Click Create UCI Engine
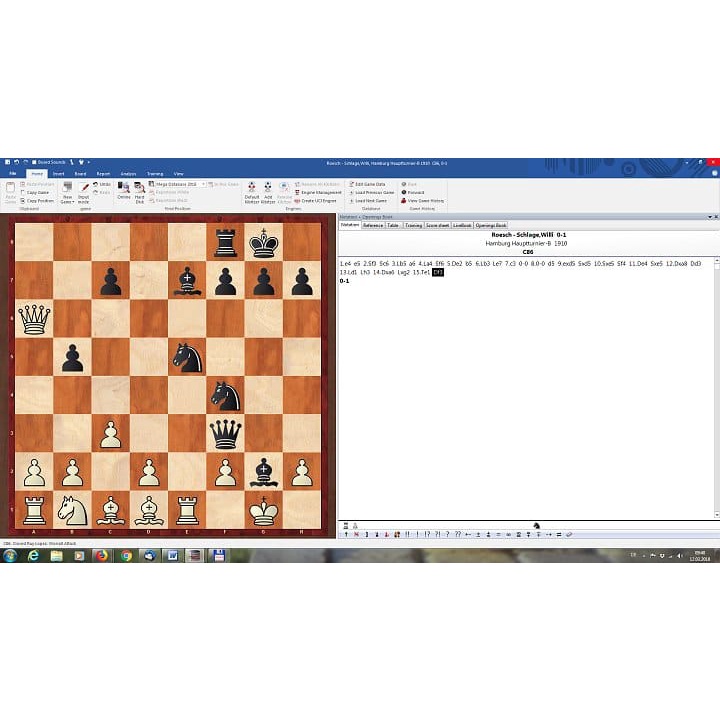Image resolution: width=720 pixels, height=720 pixels. [315, 201]
